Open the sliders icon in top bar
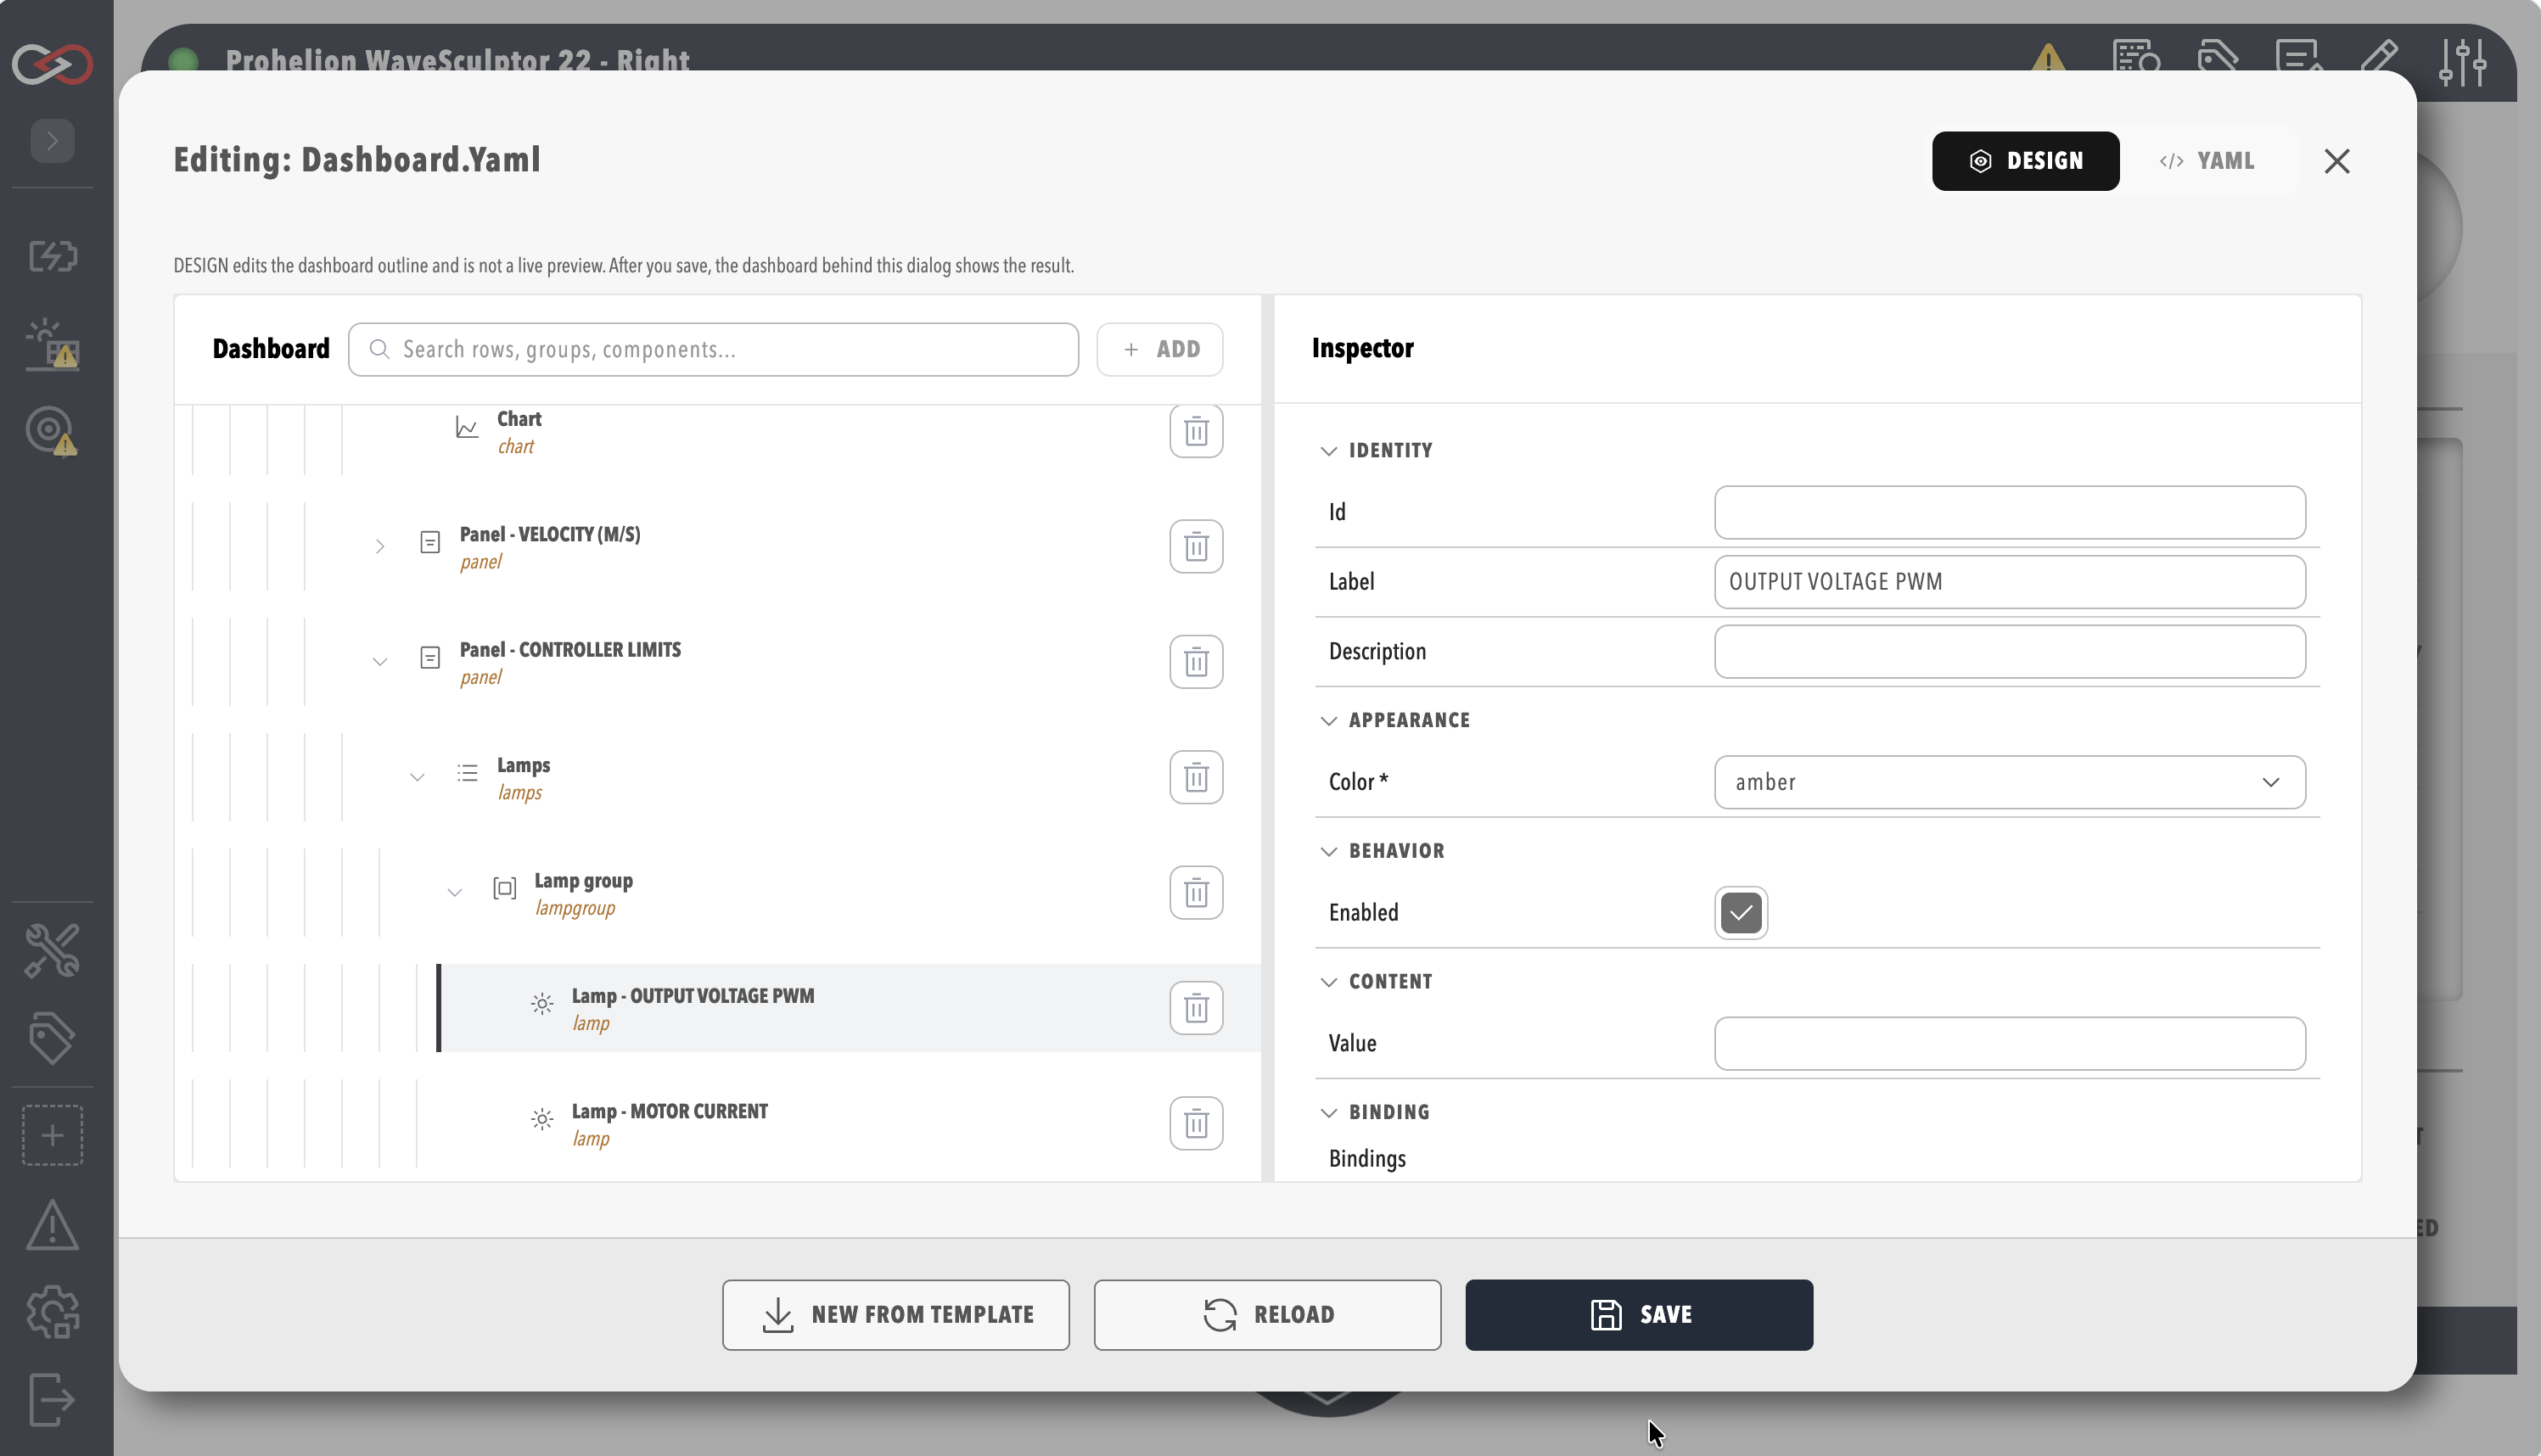Screen dimensions: 2541x1456 pos(2463,62)
